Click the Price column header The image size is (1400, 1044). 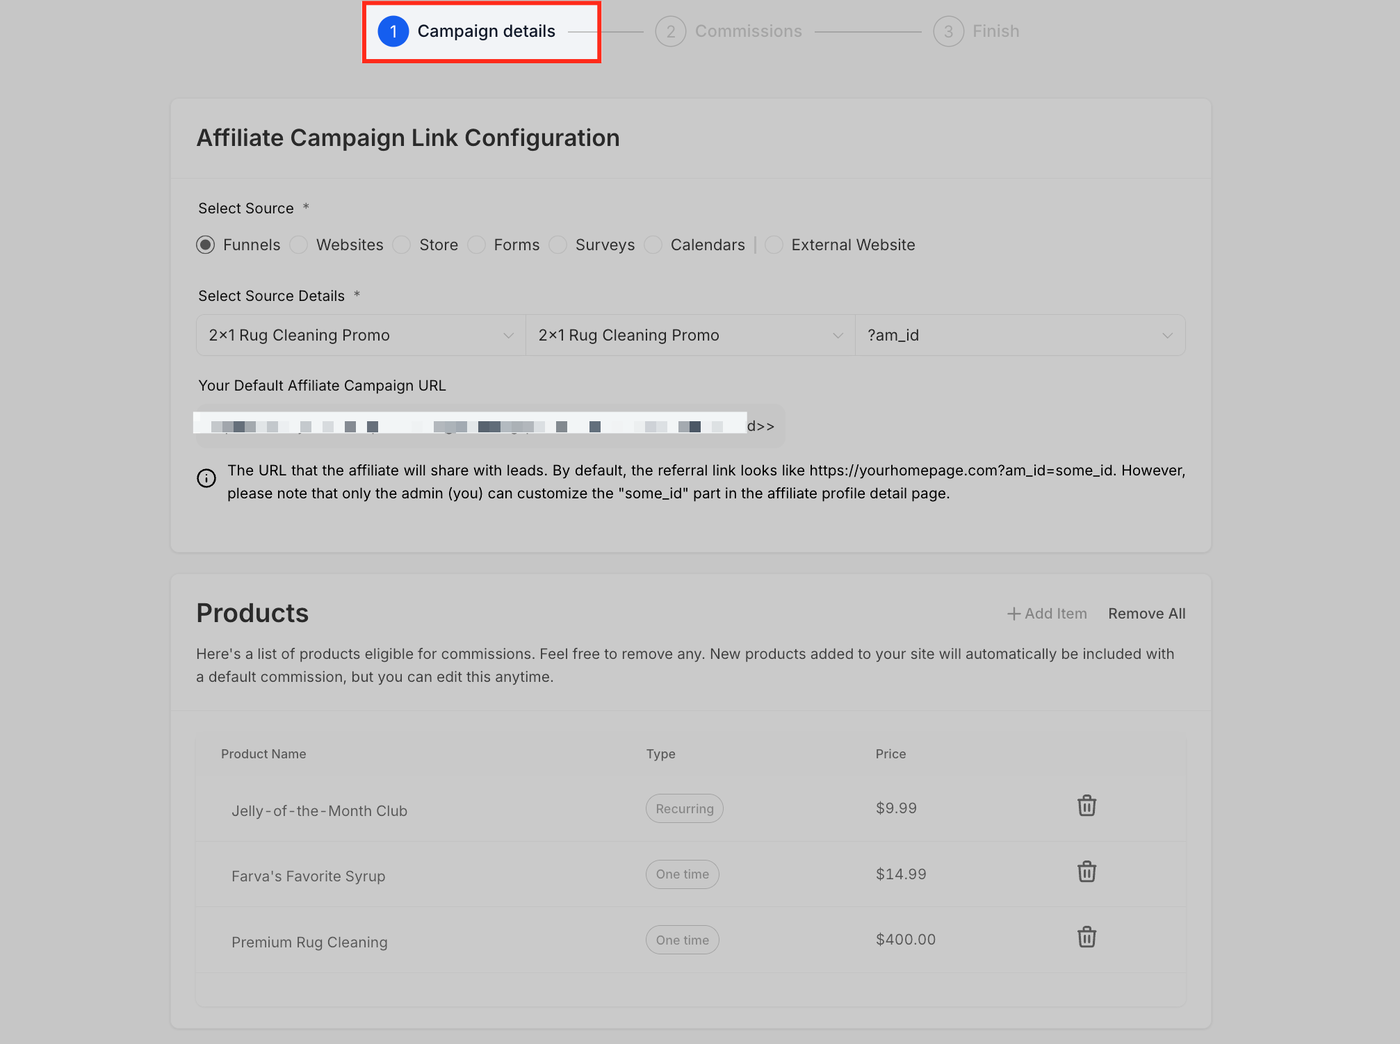(x=891, y=754)
